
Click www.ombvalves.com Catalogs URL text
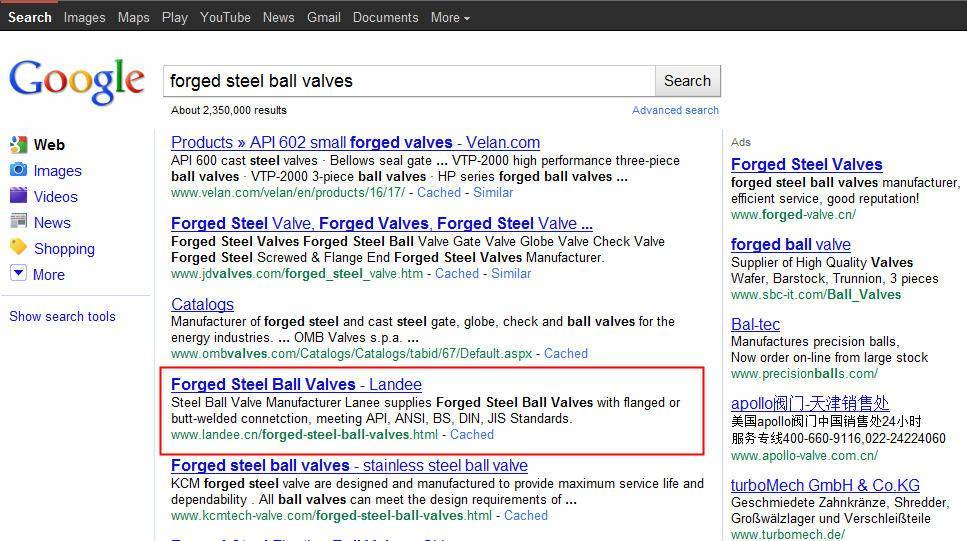tap(352, 353)
